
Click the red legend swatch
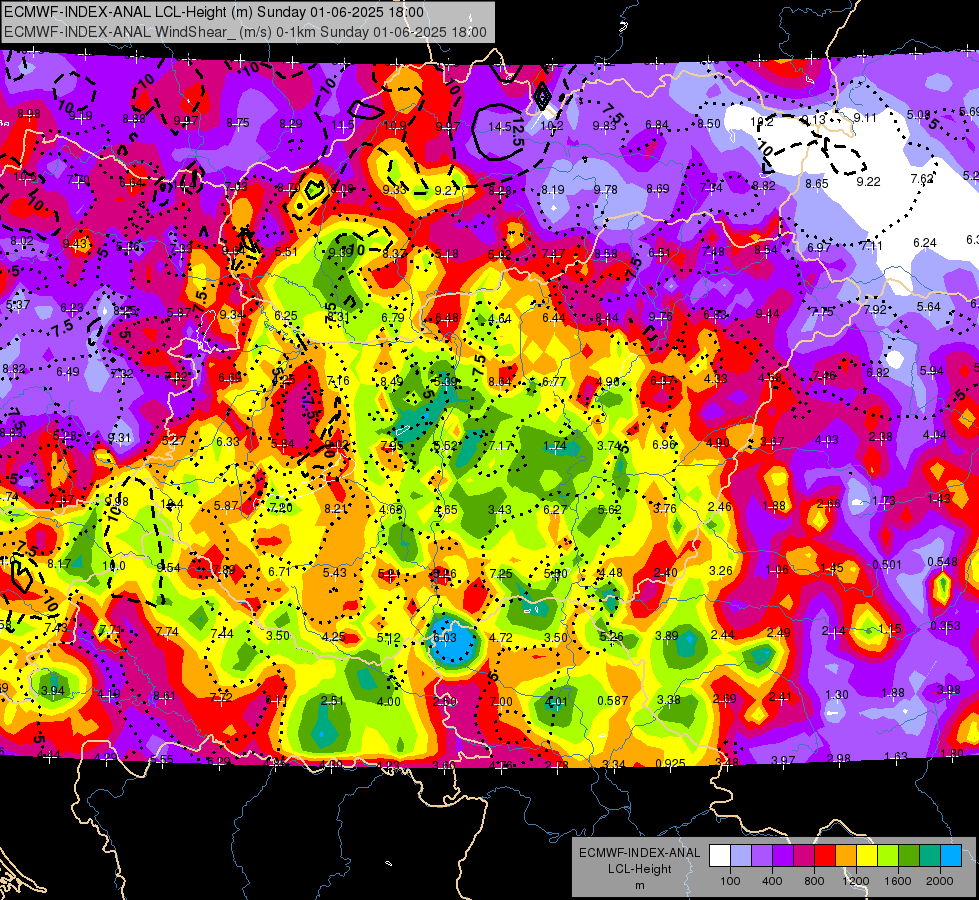click(x=825, y=856)
